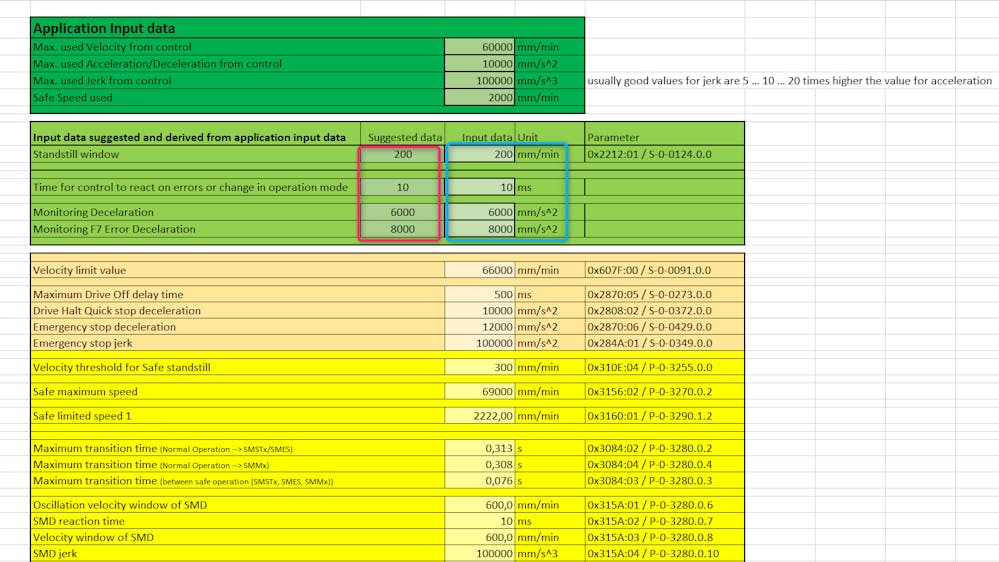
Task: Click the 'Standstill window' row label
Action: [76, 154]
